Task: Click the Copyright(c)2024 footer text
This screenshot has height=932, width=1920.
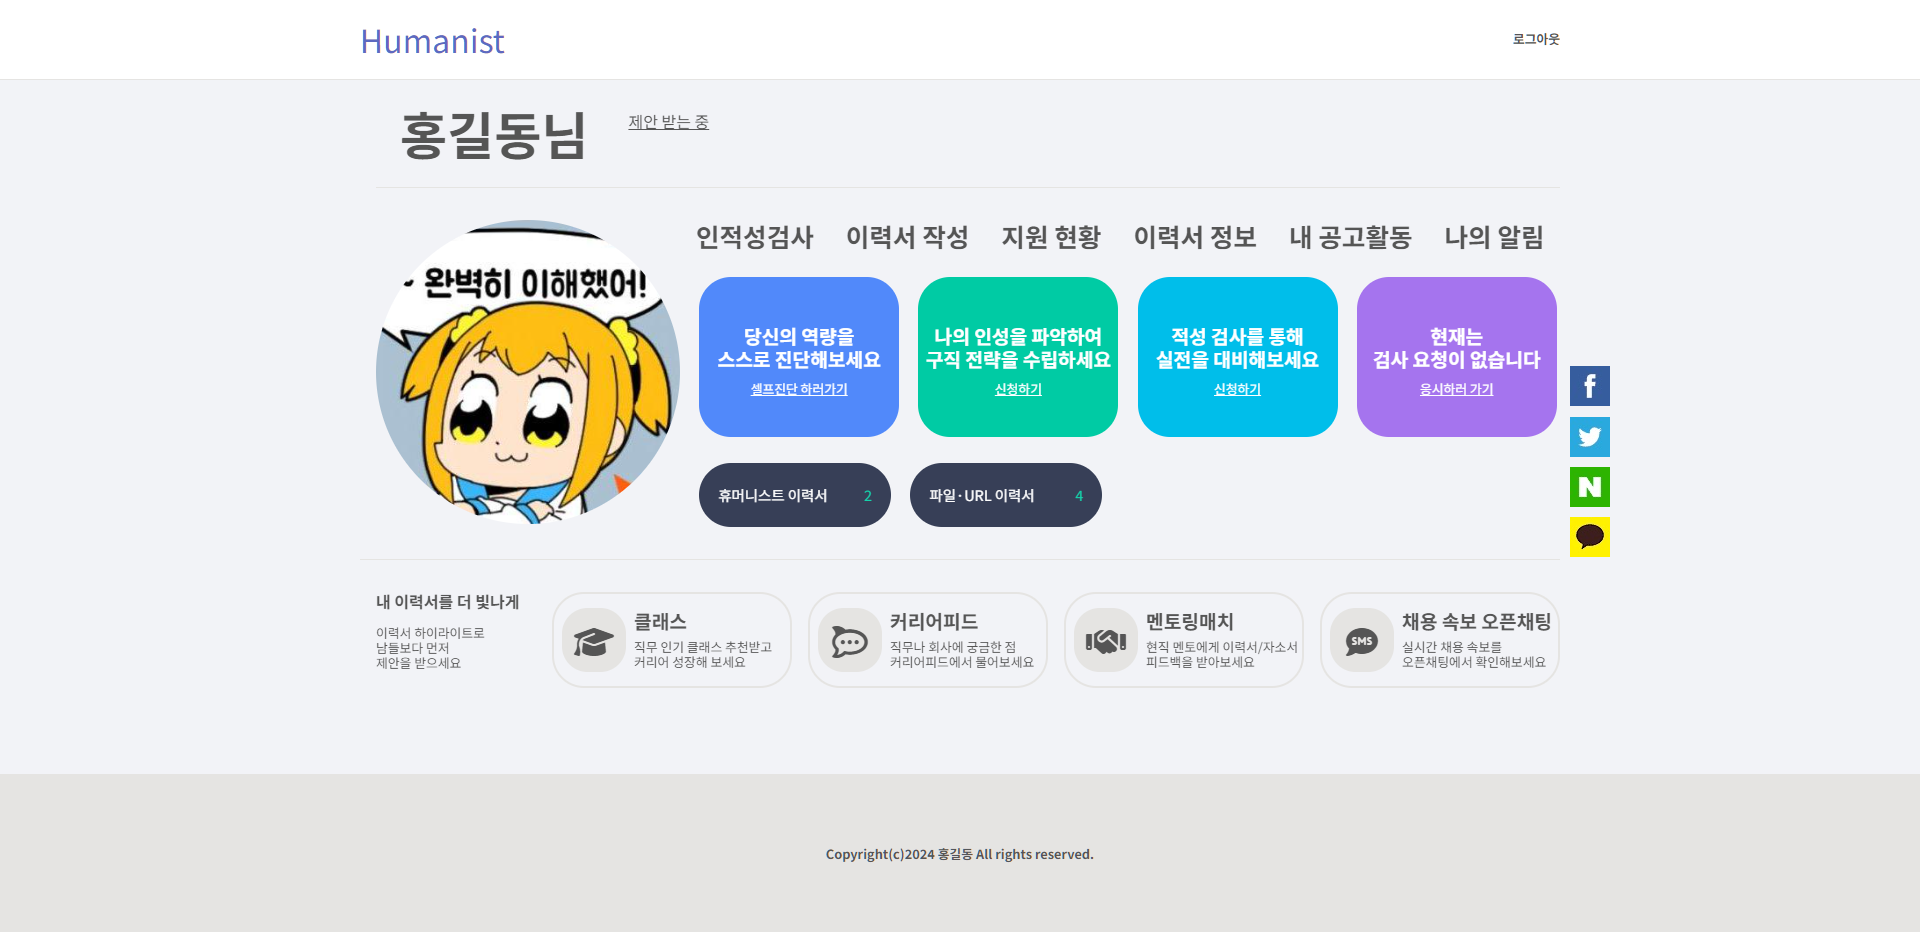Action: click(960, 854)
